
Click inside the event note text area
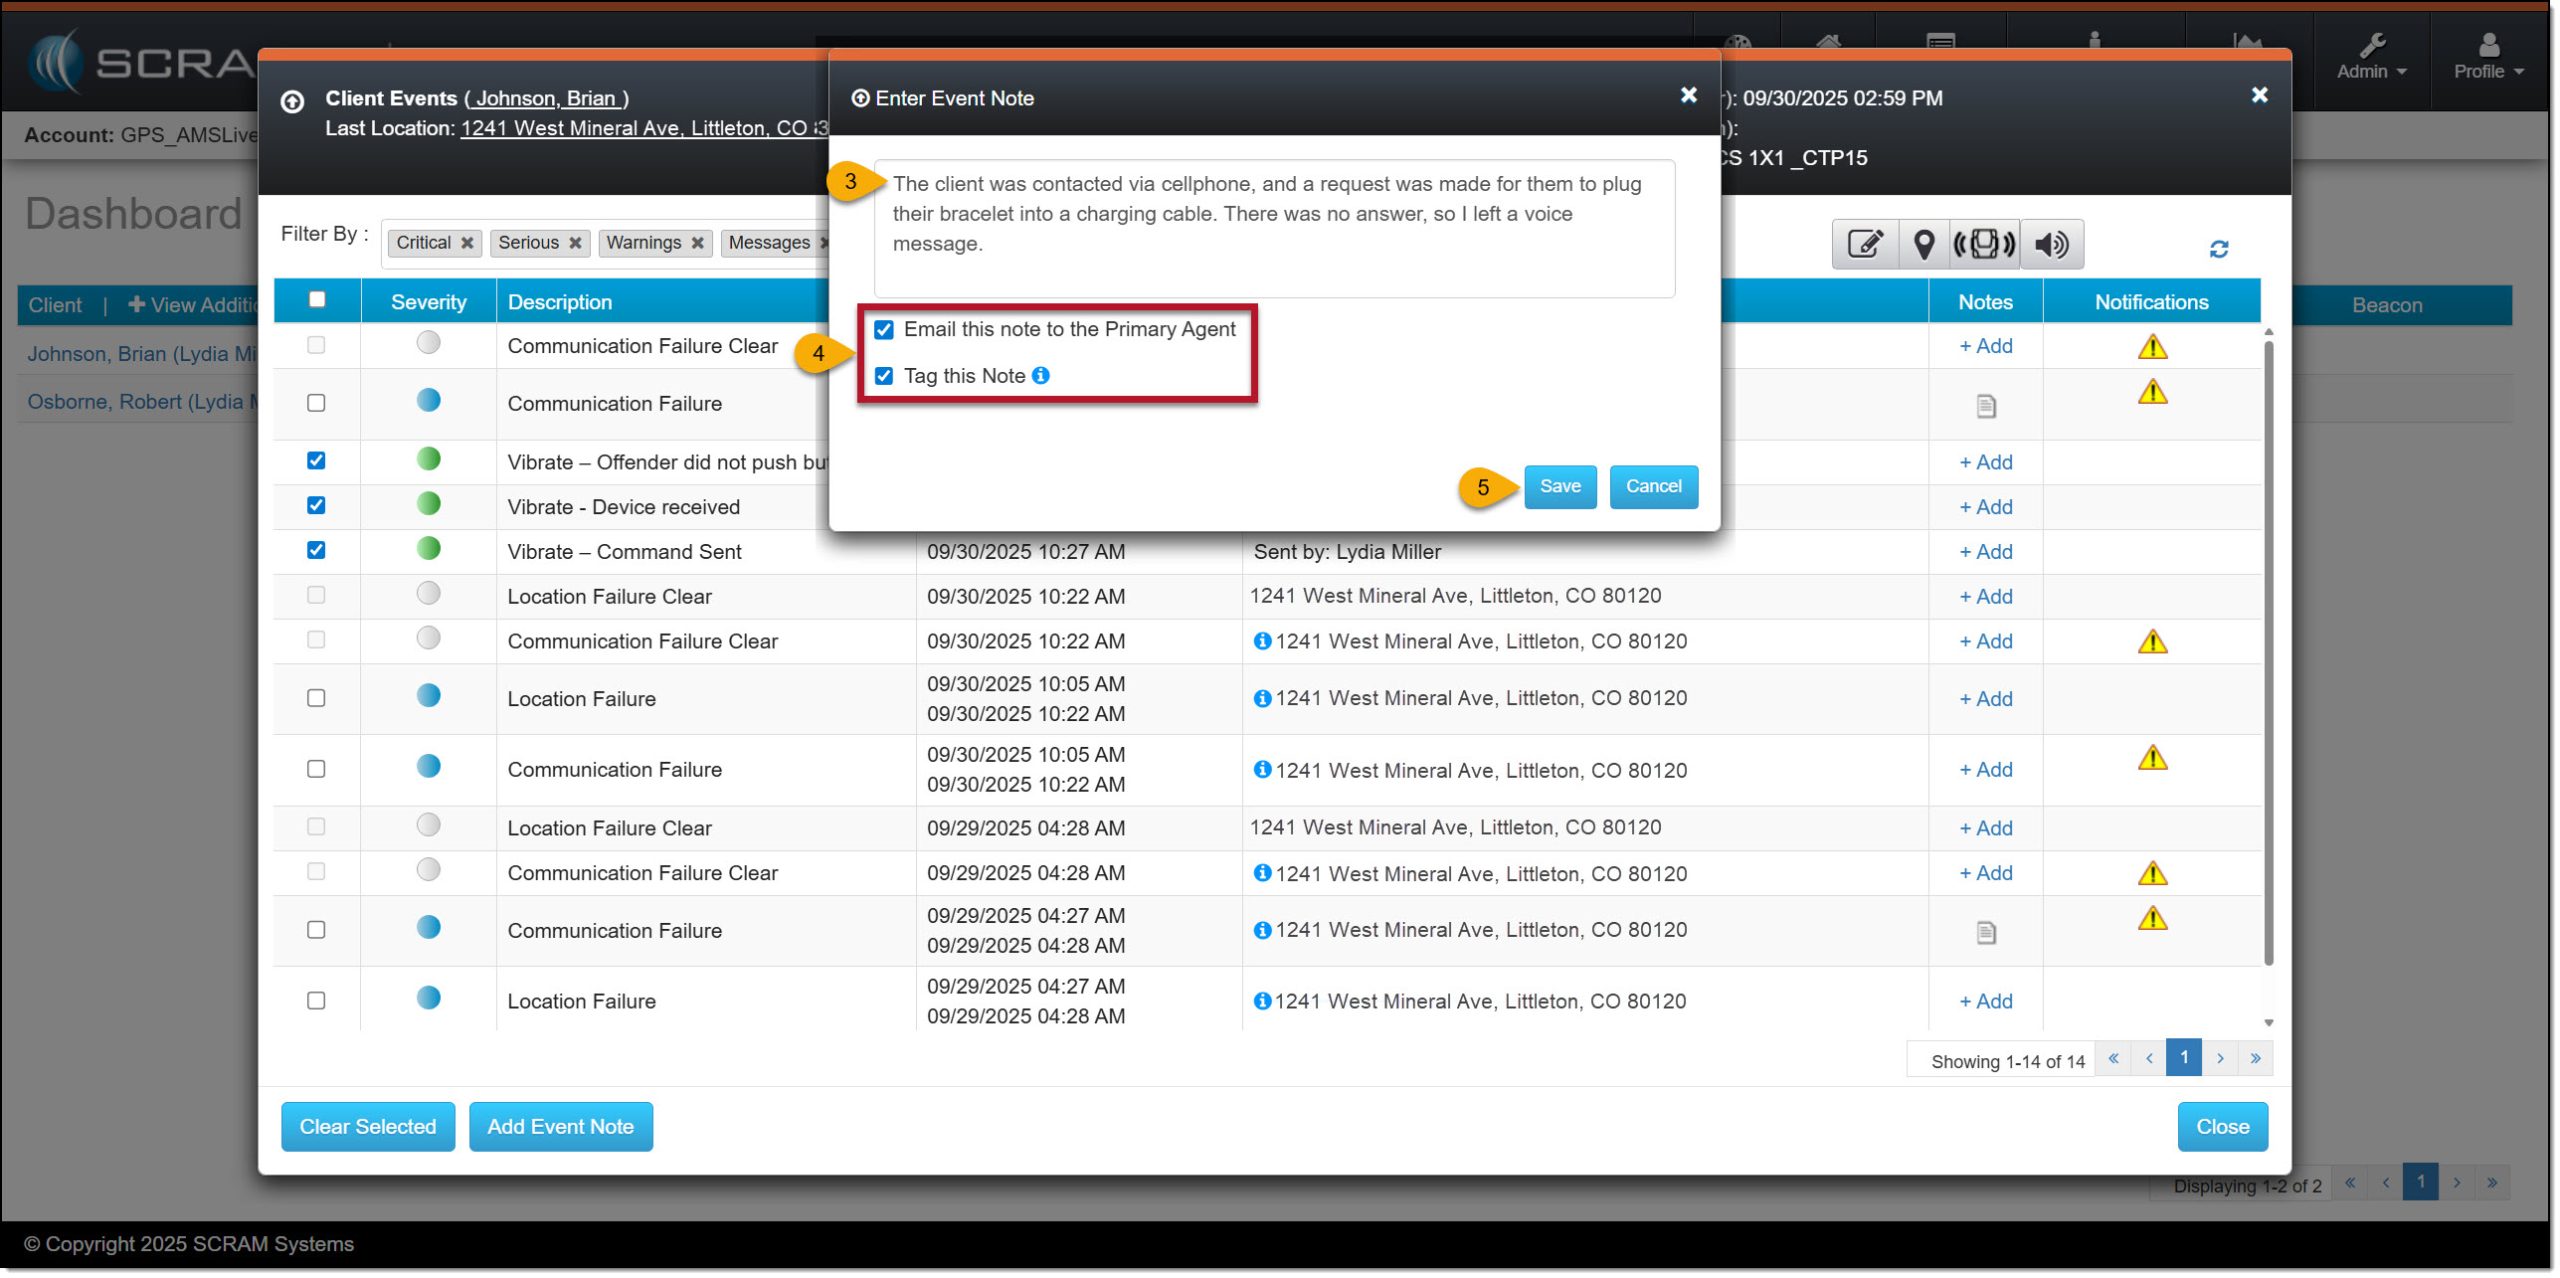point(1274,228)
